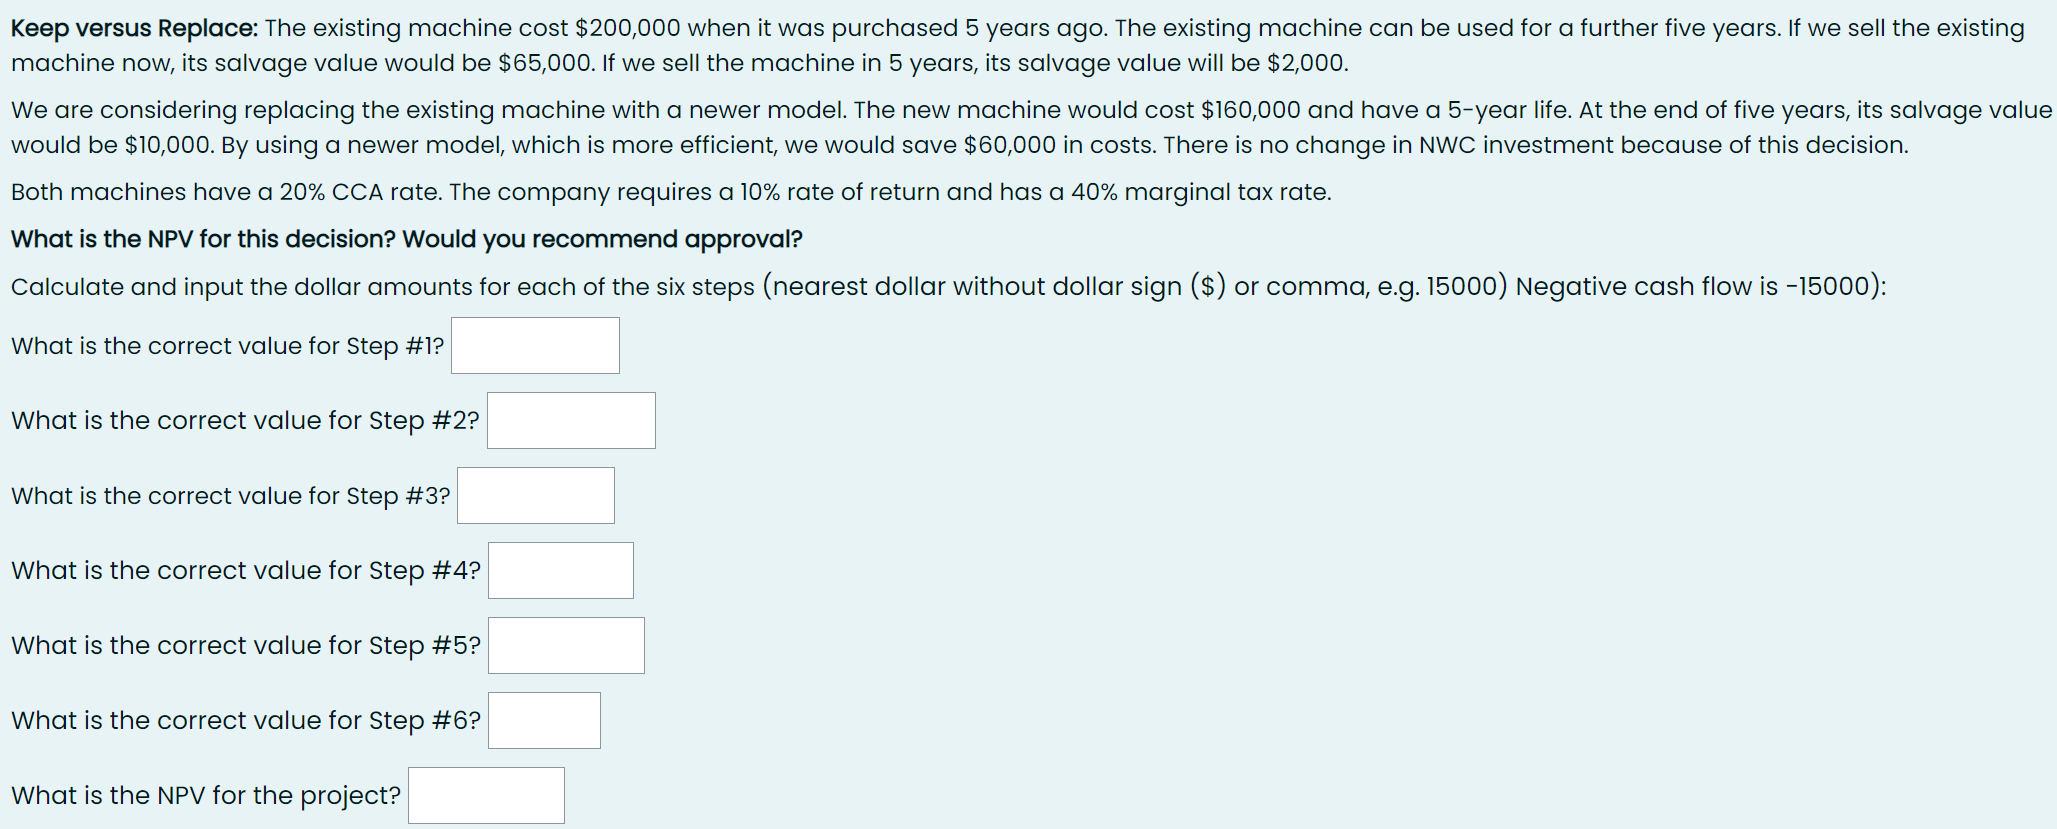Click the NPV for the project label
2057x829 pixels.
tap(203, 795)
